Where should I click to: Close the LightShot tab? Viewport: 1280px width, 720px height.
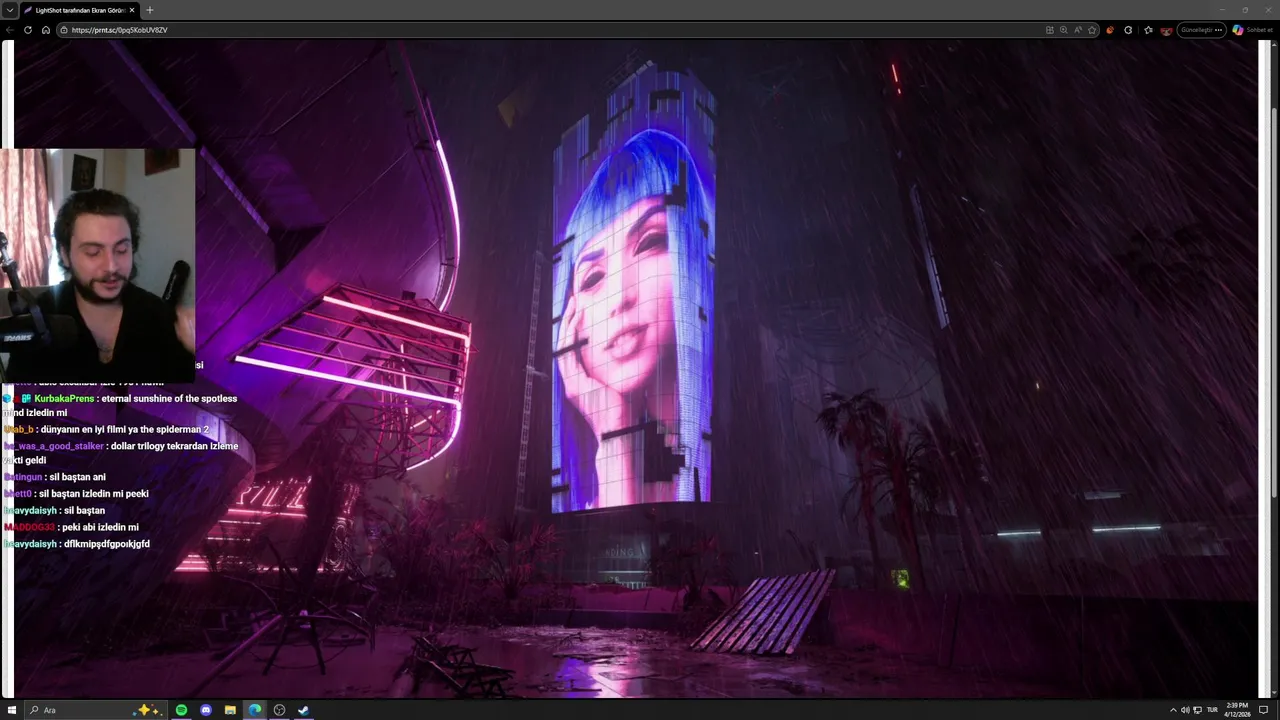tap(132, 10)
